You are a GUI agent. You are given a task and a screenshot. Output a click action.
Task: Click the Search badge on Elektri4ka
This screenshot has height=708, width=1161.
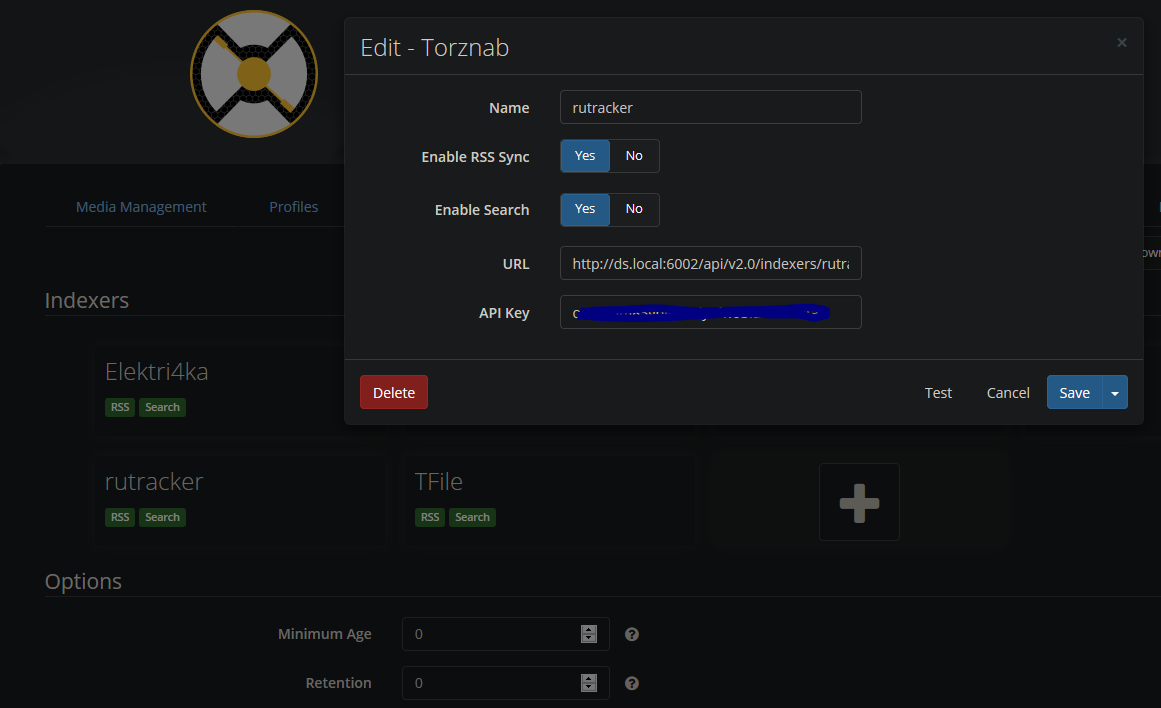click(162, 407)
